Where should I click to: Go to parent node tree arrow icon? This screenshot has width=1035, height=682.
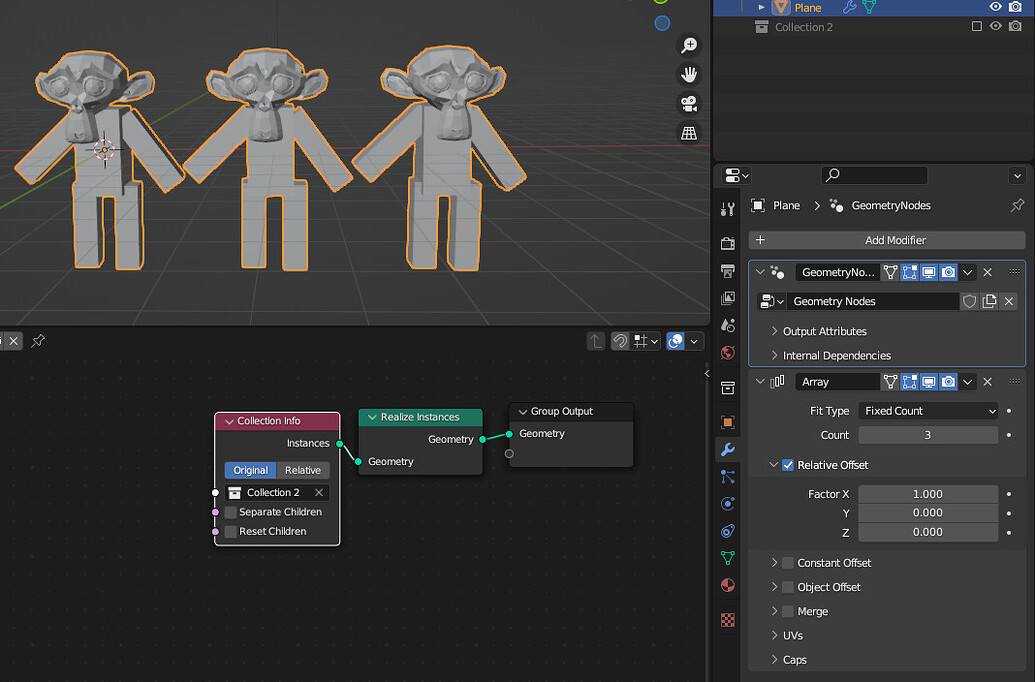595,341
